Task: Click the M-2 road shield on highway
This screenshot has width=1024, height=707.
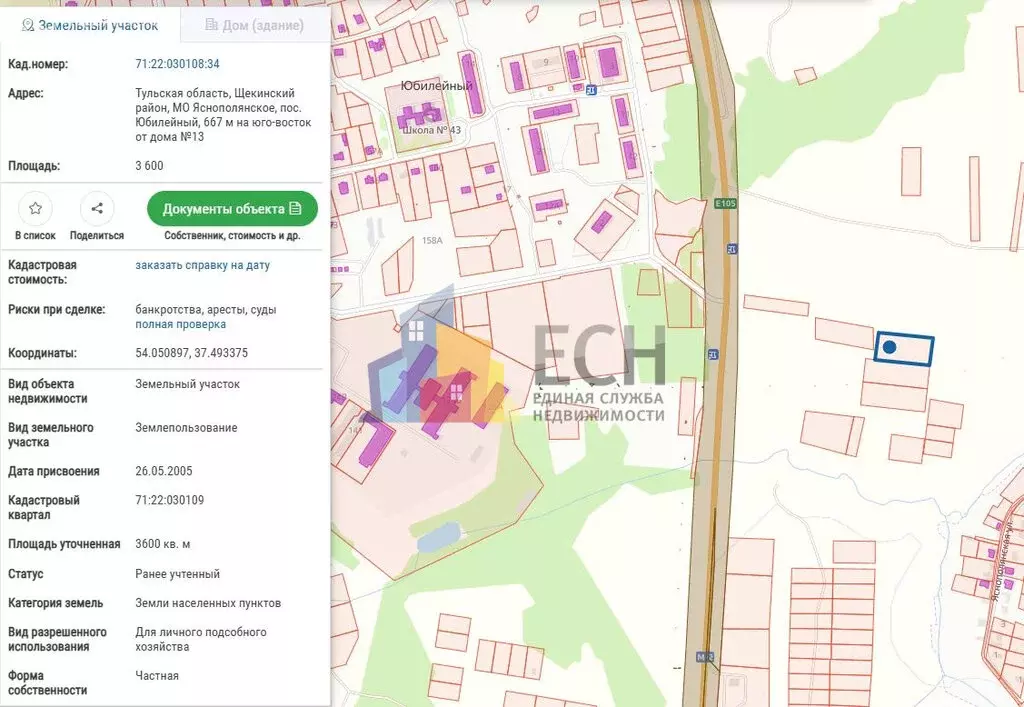Action: point(705,657)
